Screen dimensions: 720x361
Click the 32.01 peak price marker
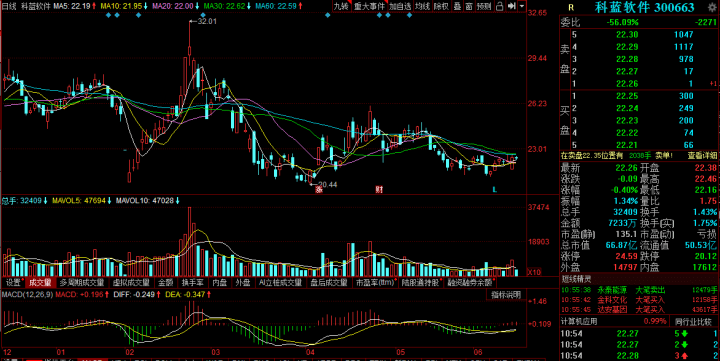coord(207,21)
